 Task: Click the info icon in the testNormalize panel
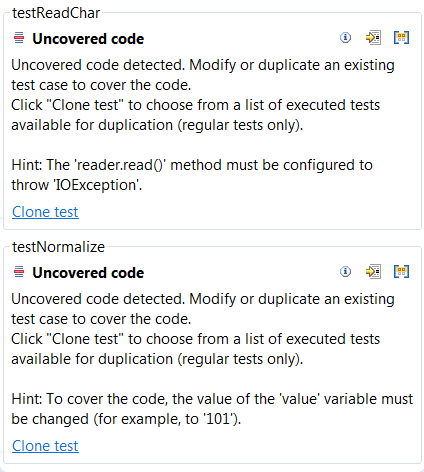click(345, 272)
